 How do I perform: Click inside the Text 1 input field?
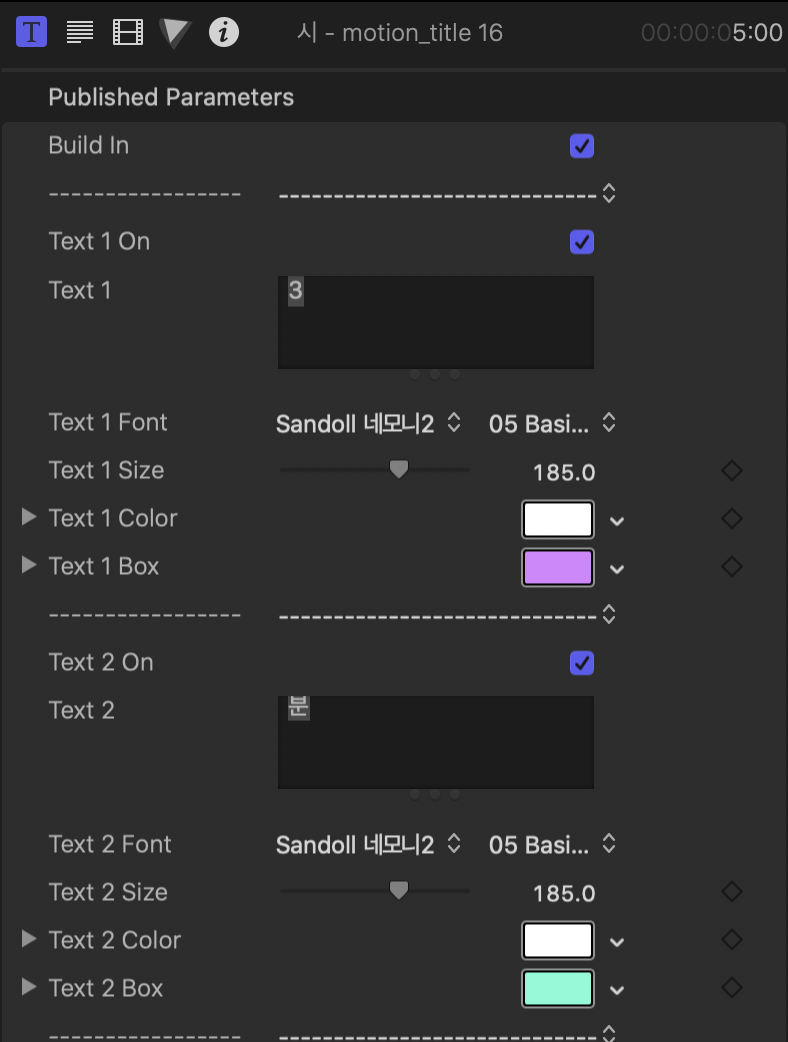pos(436,322)
